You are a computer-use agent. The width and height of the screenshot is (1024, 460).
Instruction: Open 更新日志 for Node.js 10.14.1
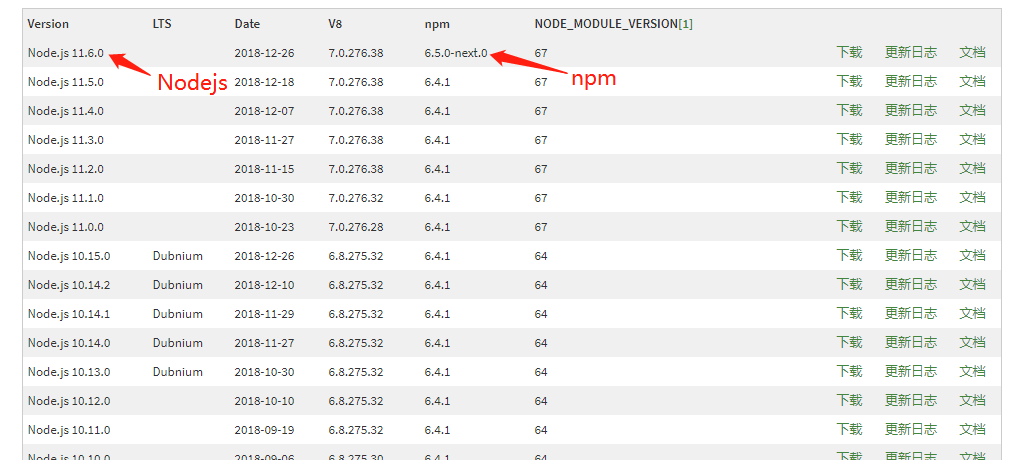click(x=910, y=314)
